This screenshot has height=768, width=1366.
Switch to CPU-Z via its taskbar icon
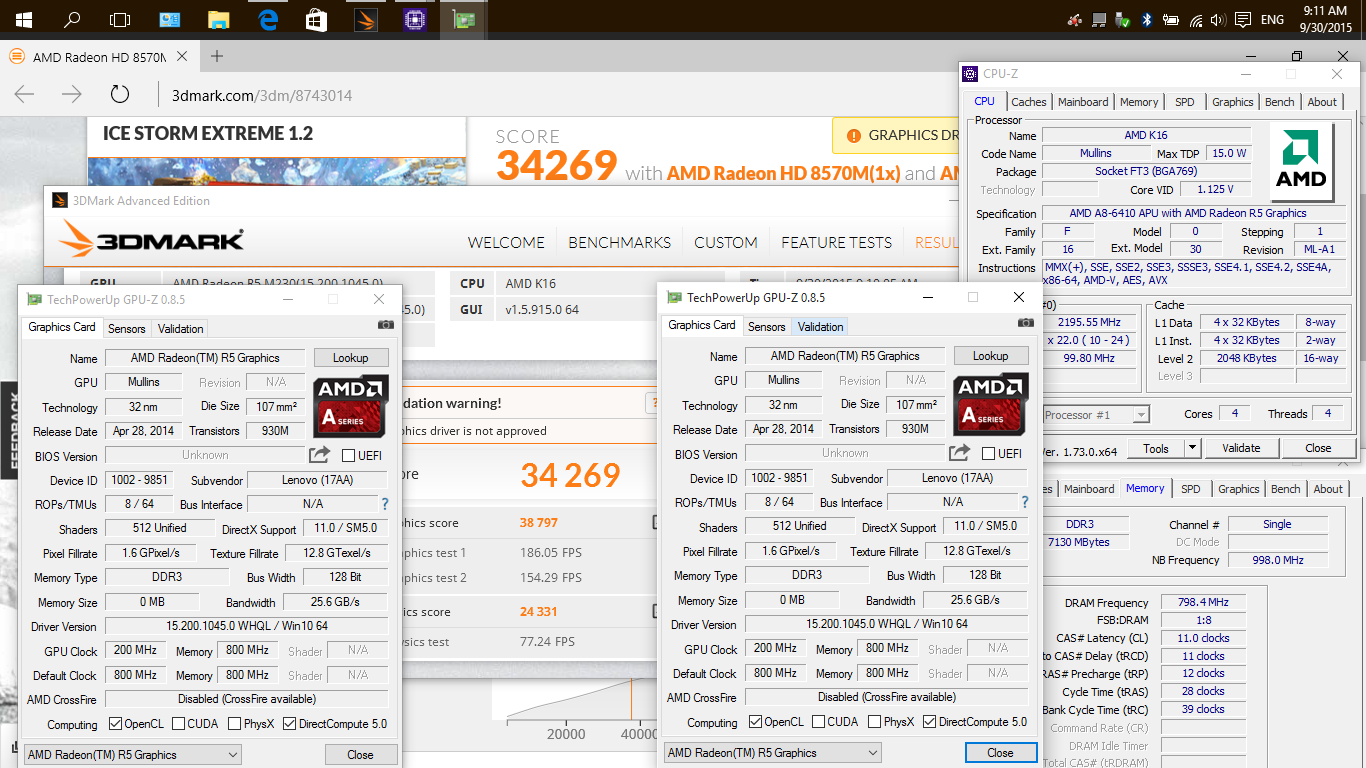point(415,19)
